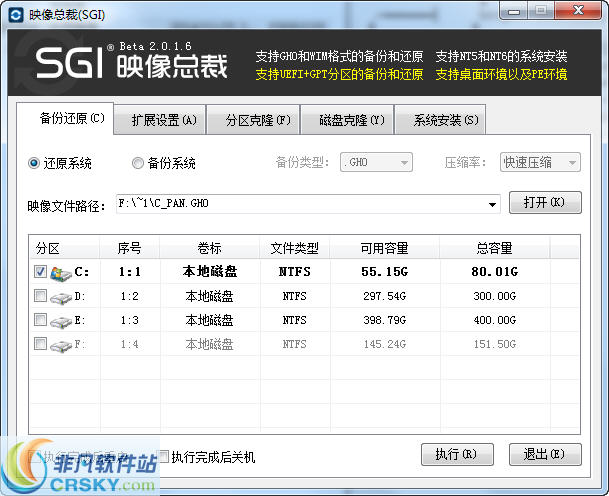Click the 执行(R) button
609x496 pixels.
coord(457,454)
